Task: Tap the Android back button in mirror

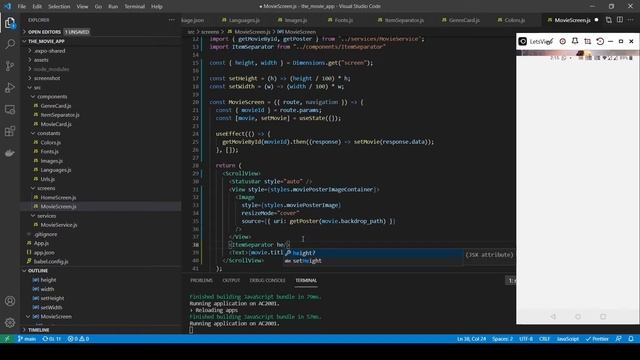Action: pyautogui.click(x=553, y=316)
